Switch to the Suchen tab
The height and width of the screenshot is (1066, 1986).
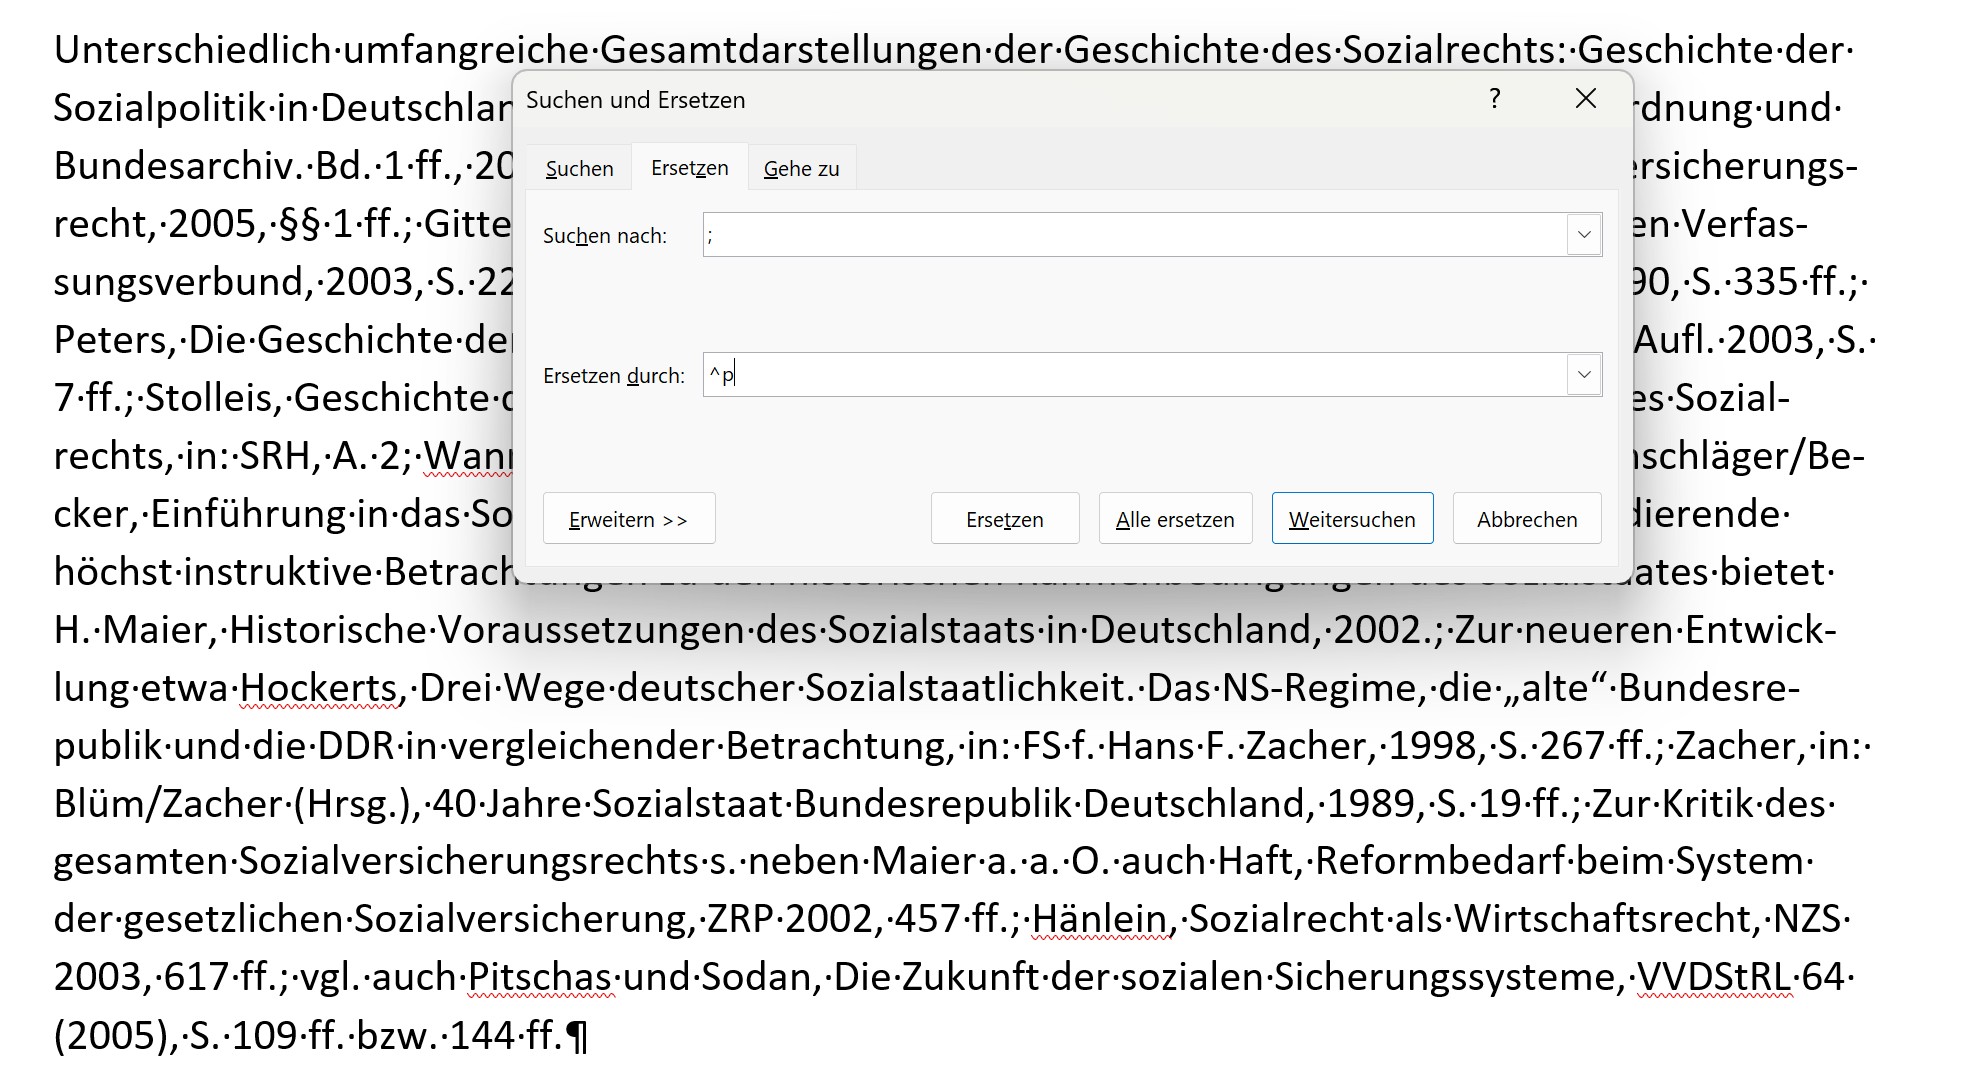[x=579, y=169]
